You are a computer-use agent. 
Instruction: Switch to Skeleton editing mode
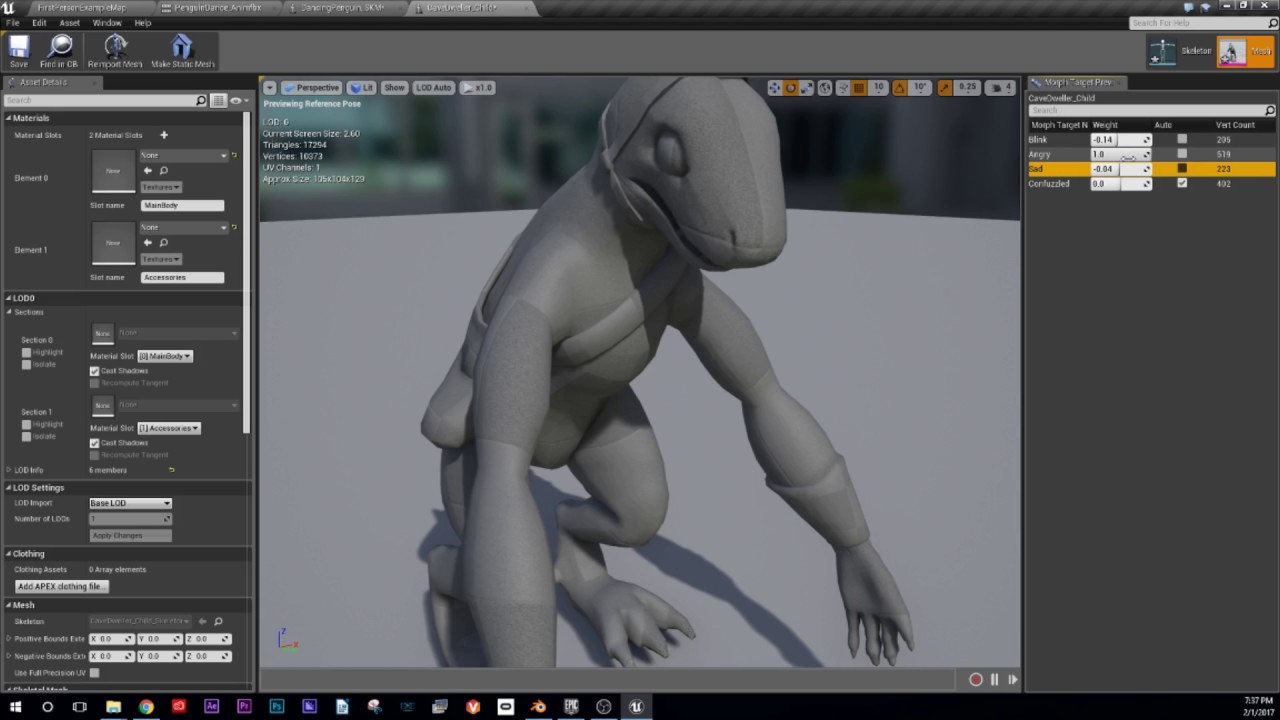click(x=1179, y=51)
